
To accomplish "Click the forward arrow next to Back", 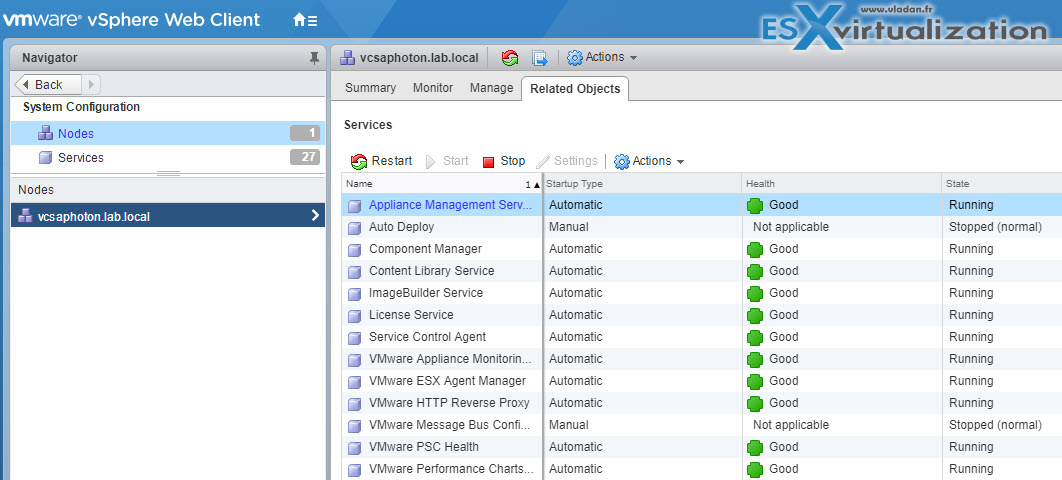I will click(91, 85).
